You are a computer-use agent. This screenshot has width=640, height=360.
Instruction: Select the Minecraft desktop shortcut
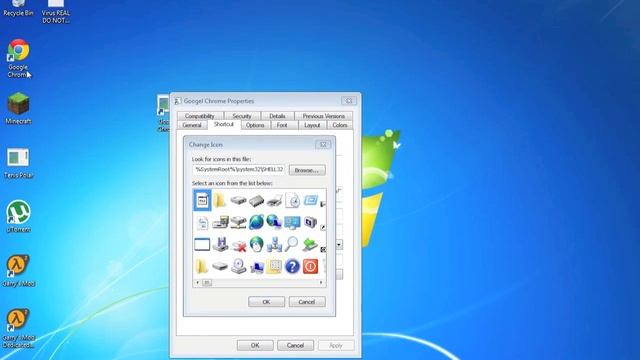[x=18, y=108]
